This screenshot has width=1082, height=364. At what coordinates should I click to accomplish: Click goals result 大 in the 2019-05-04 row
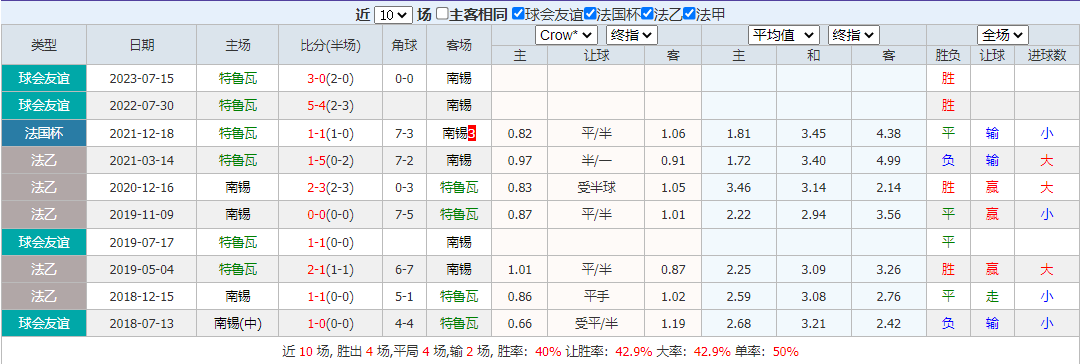pyautogui.click(x=1047, y=269)
